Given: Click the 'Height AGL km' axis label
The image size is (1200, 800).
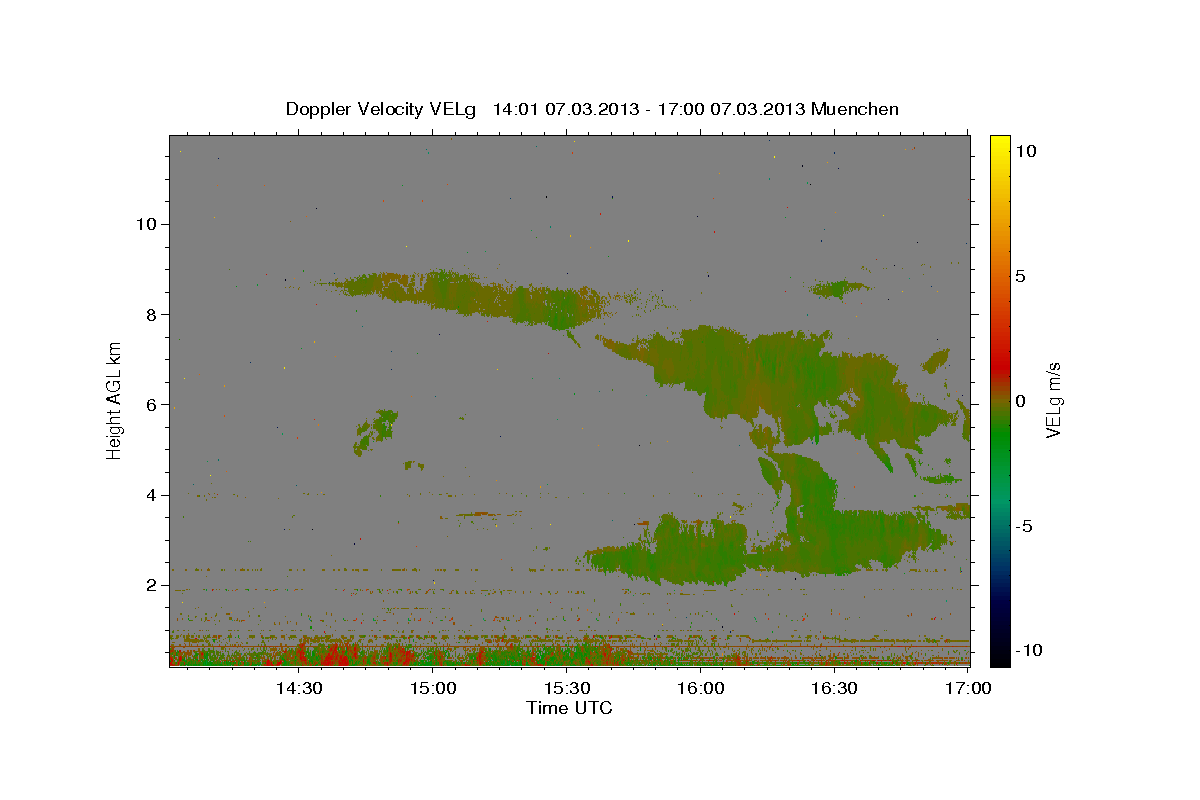Looking at the screenshot, I should [115, 400].
